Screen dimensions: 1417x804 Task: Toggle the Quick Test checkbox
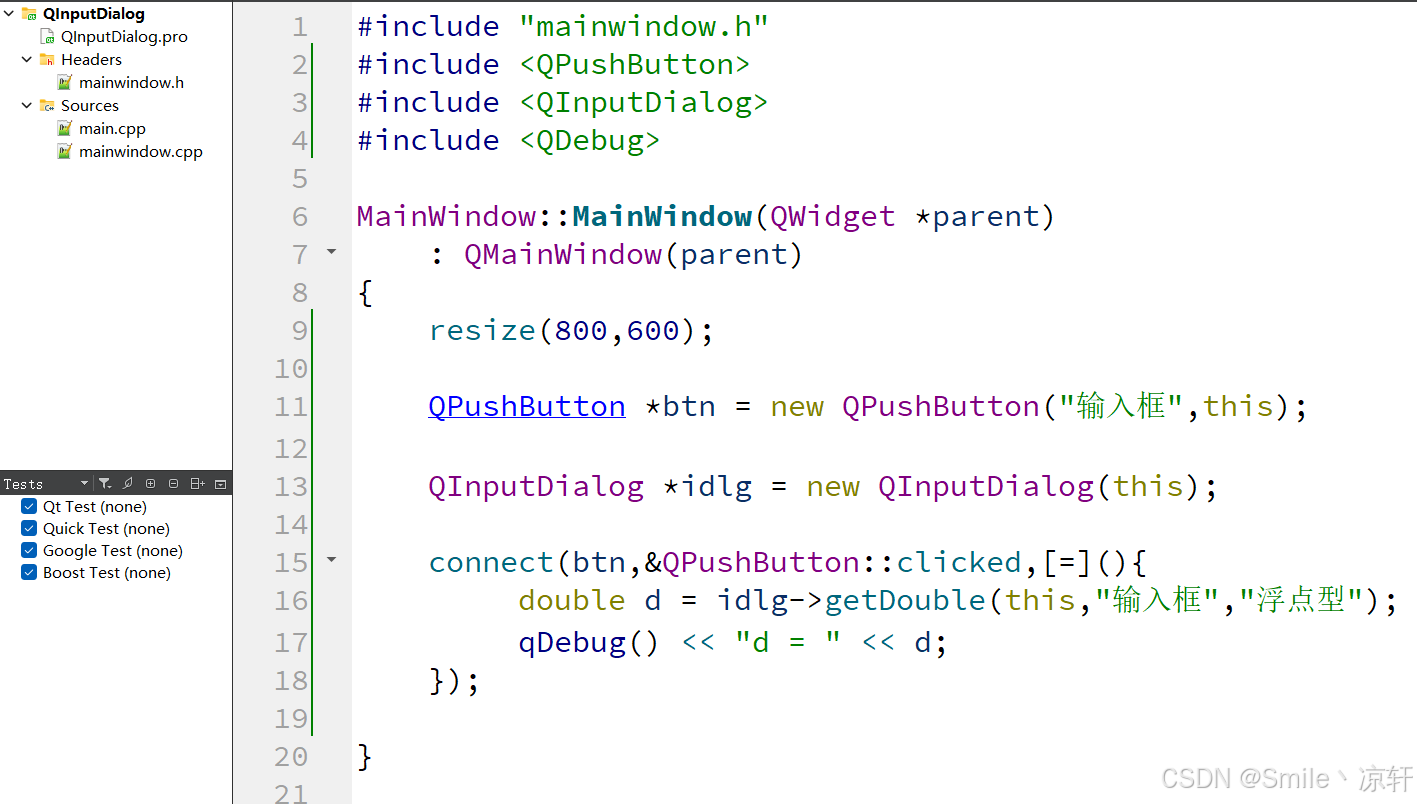pyautogui.click(x=29, y=528)
